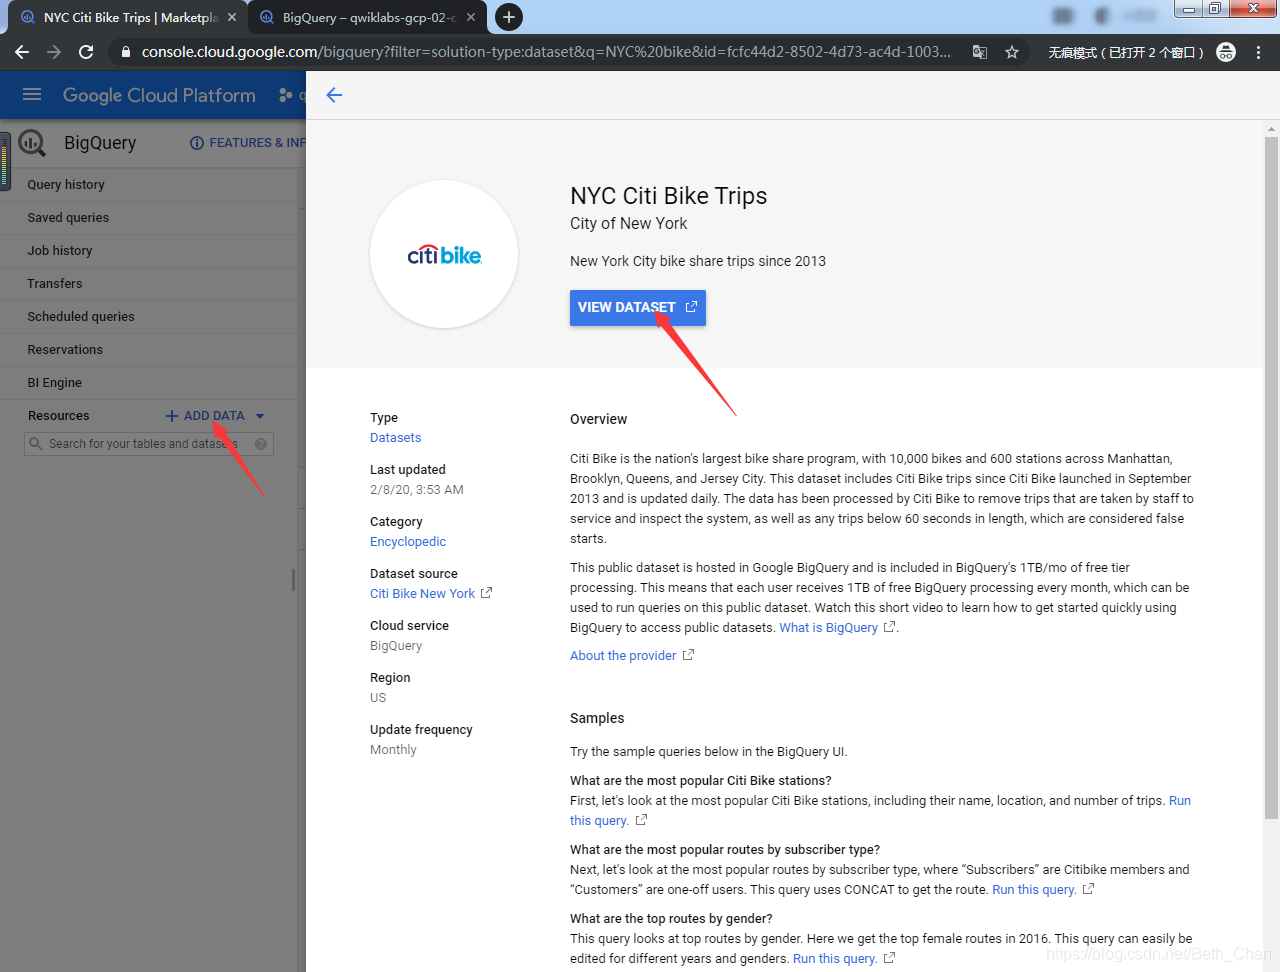Click the 'City of New York' text
Image resolution: width=1280 pixels, height=972 pixels.
[x=629, y=224]
